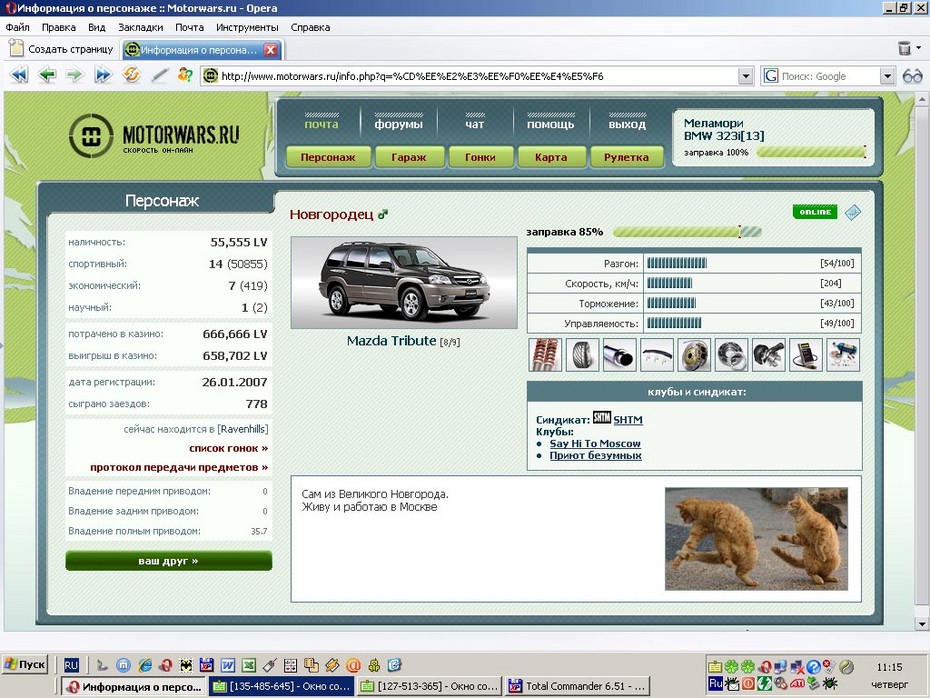This screenshot has width=930, height=698.
Task: Focus the Google search input field
Action: click(x=829, y=76)
